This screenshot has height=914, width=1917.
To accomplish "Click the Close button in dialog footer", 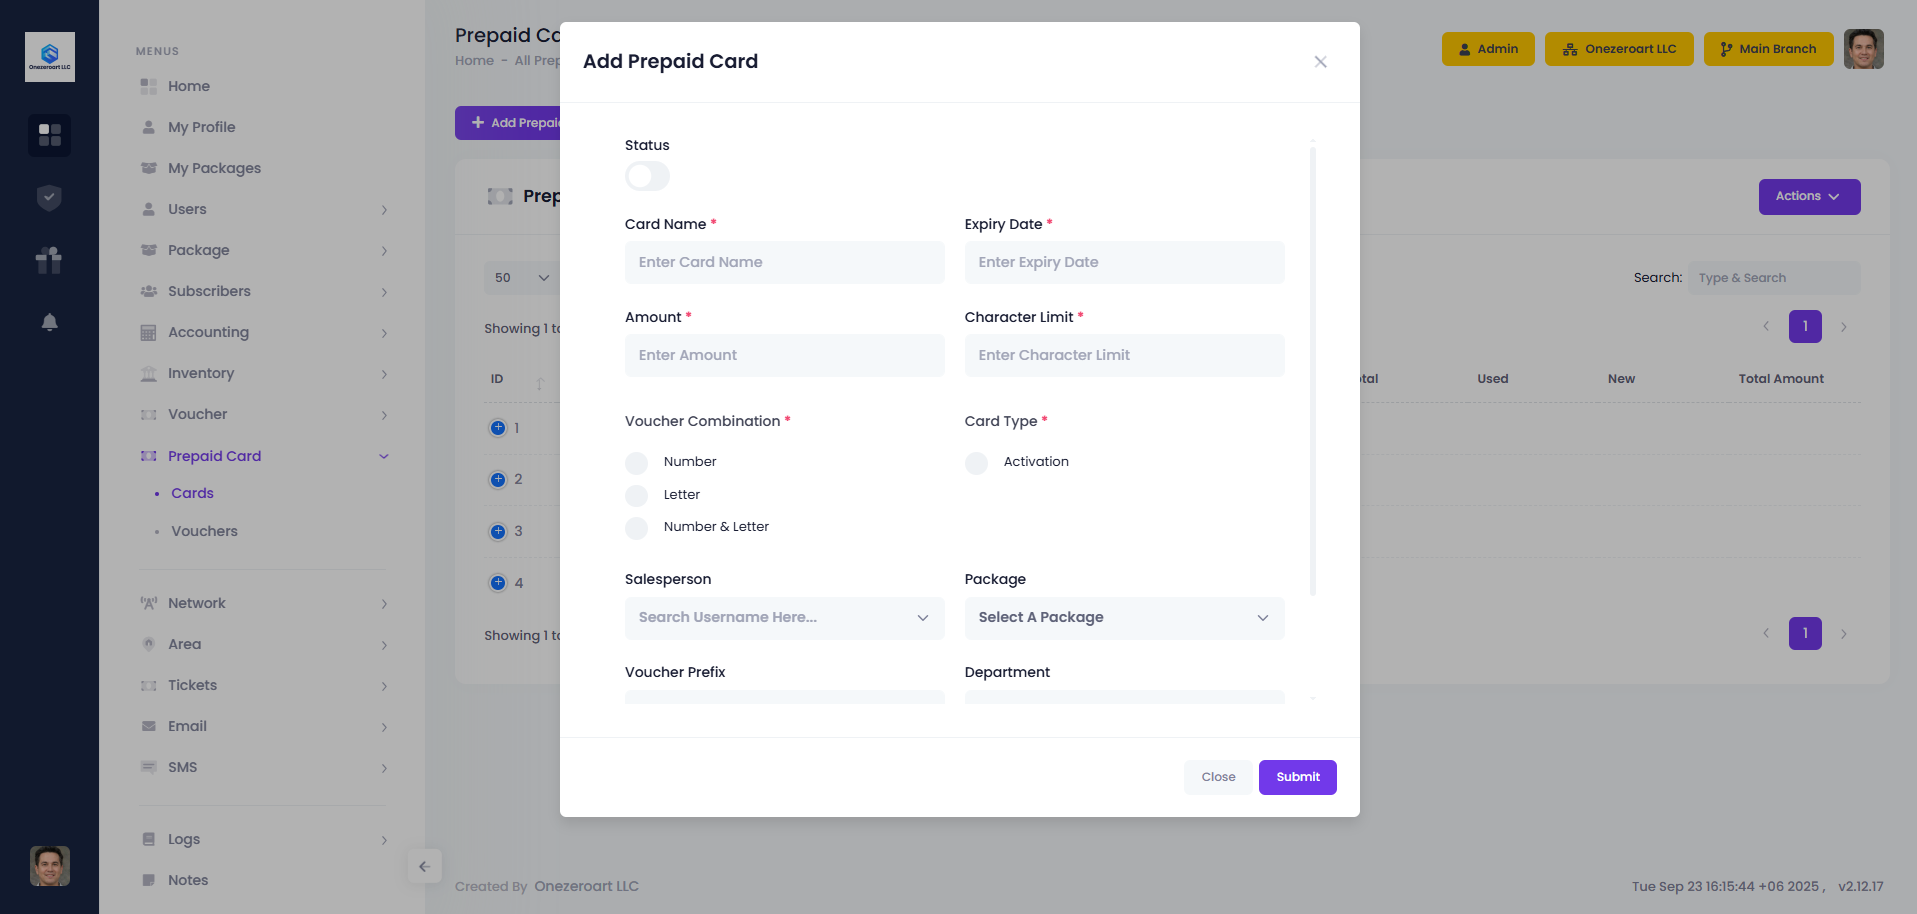I will (1218, 777).
